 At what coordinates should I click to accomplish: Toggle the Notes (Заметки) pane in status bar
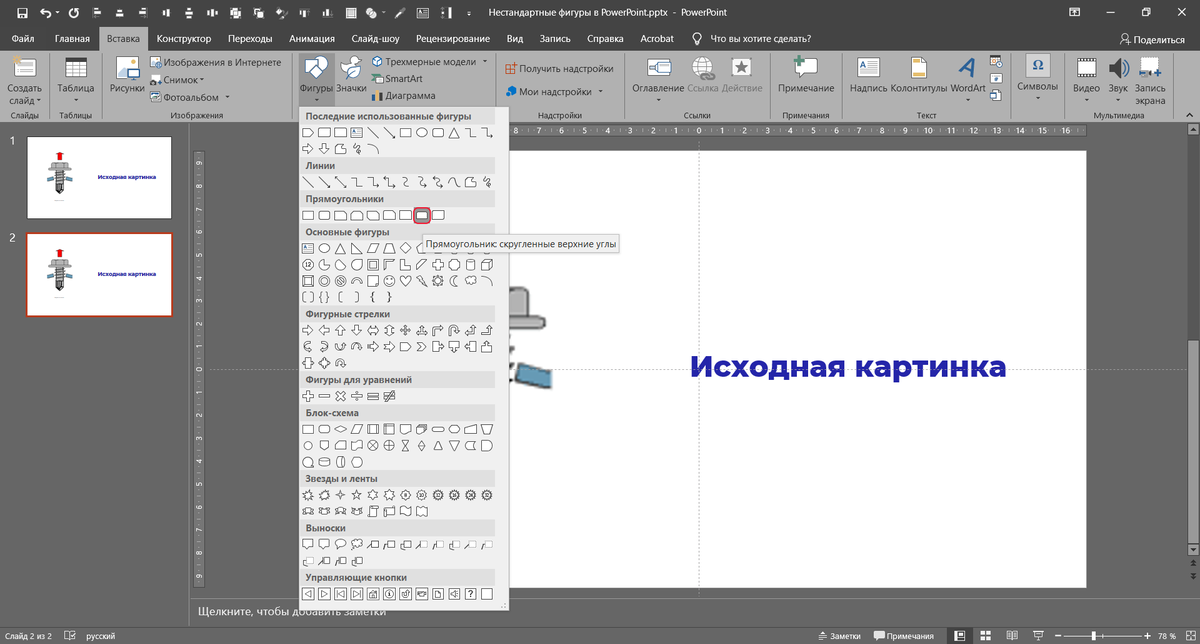(x=838, y=636)
